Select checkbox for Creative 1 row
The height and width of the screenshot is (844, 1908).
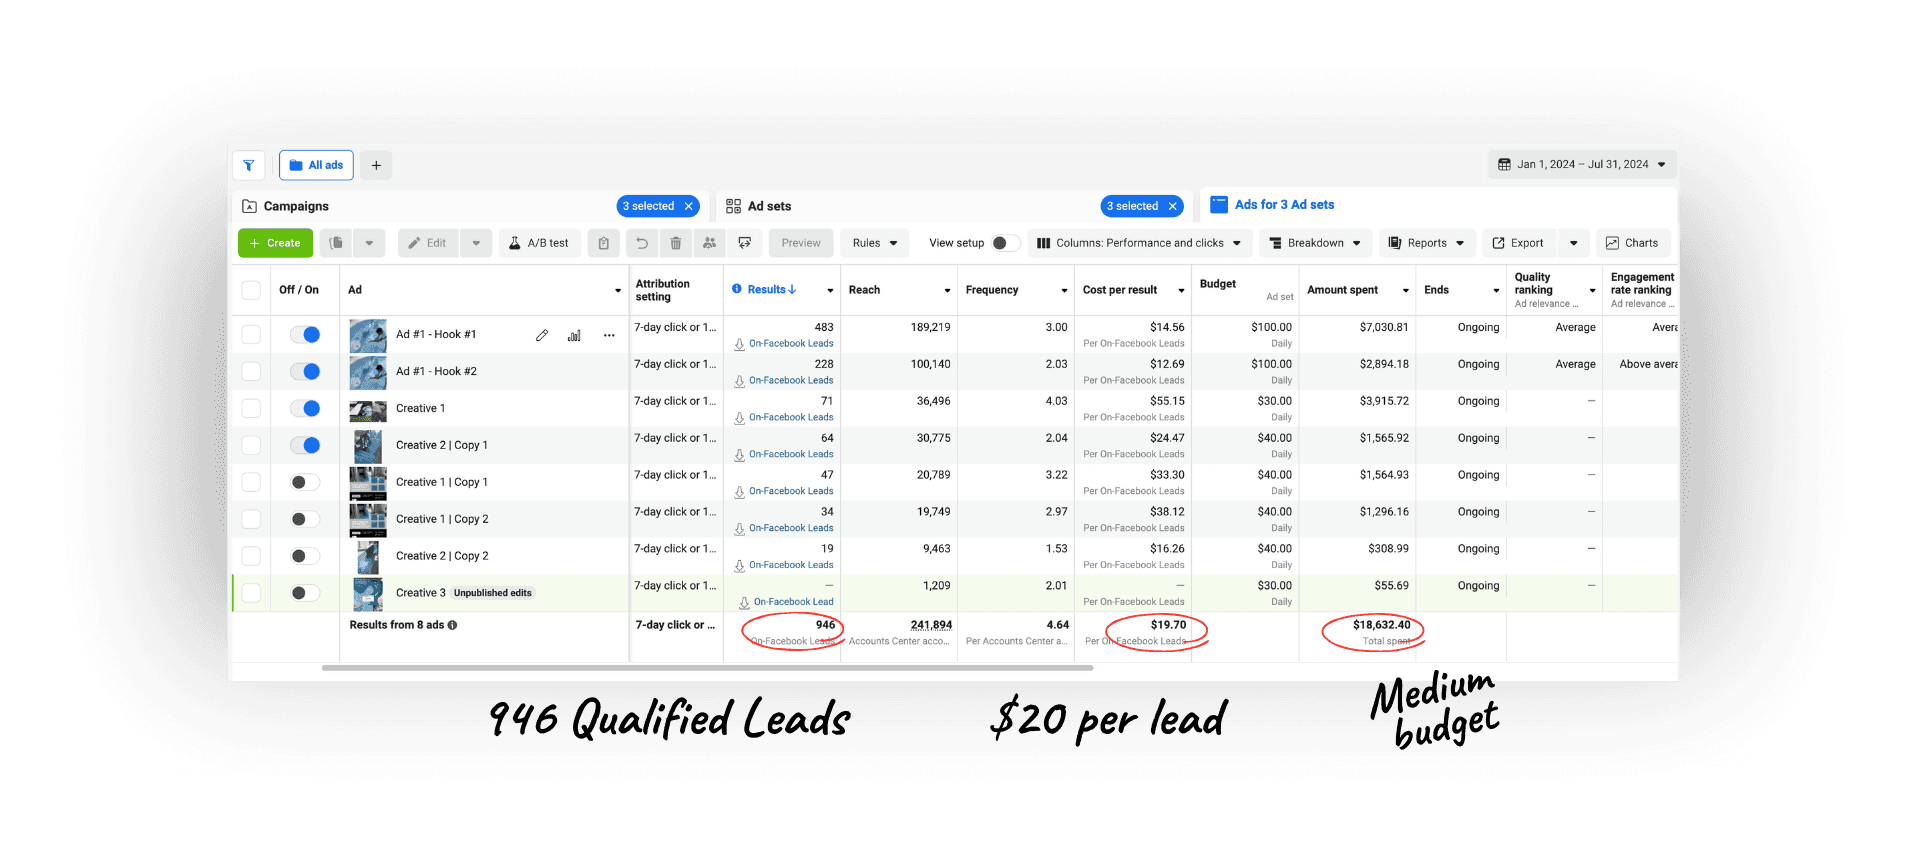252,409
